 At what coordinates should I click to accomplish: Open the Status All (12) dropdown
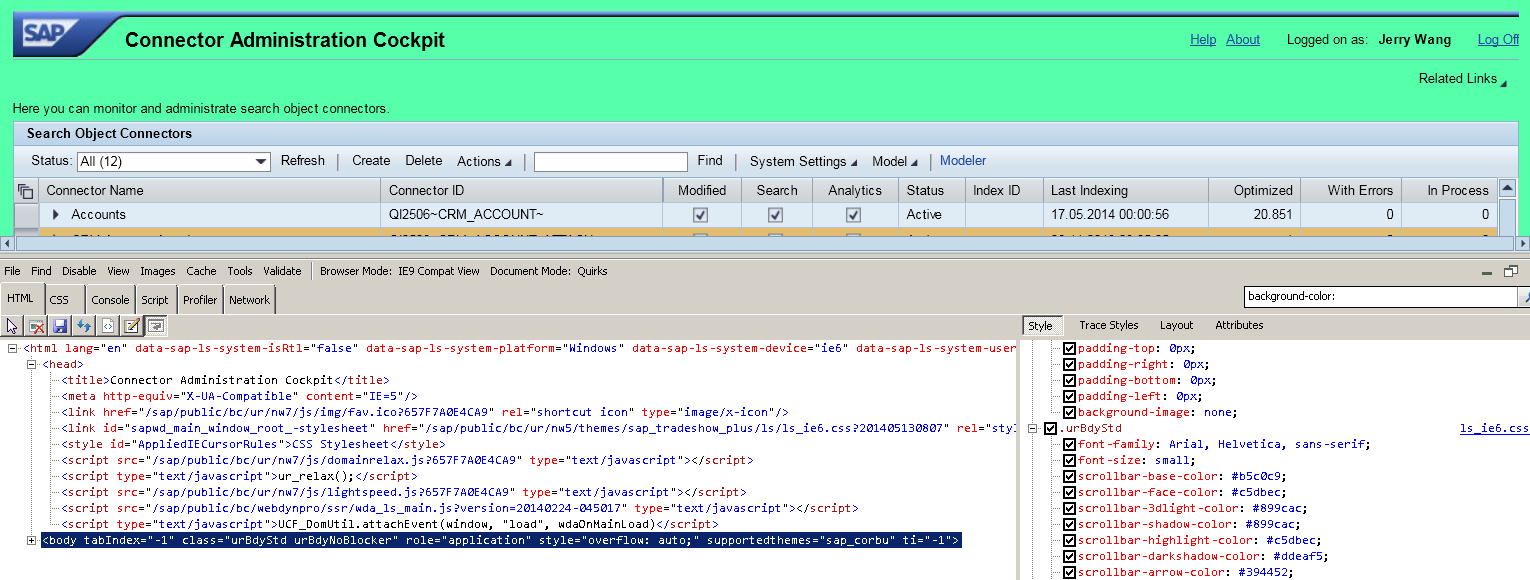(173, 161)
